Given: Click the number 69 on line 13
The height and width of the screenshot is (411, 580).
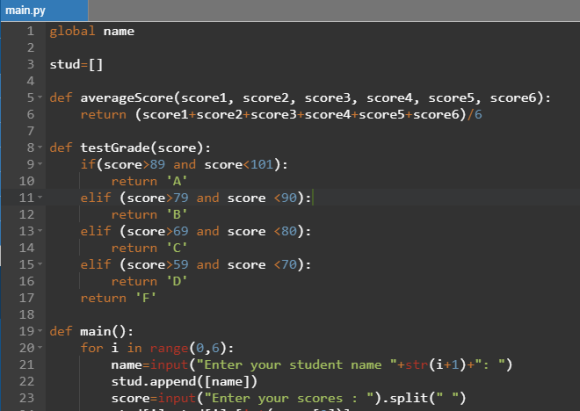Looking at the screenshot, I should (x=181, y=231).
